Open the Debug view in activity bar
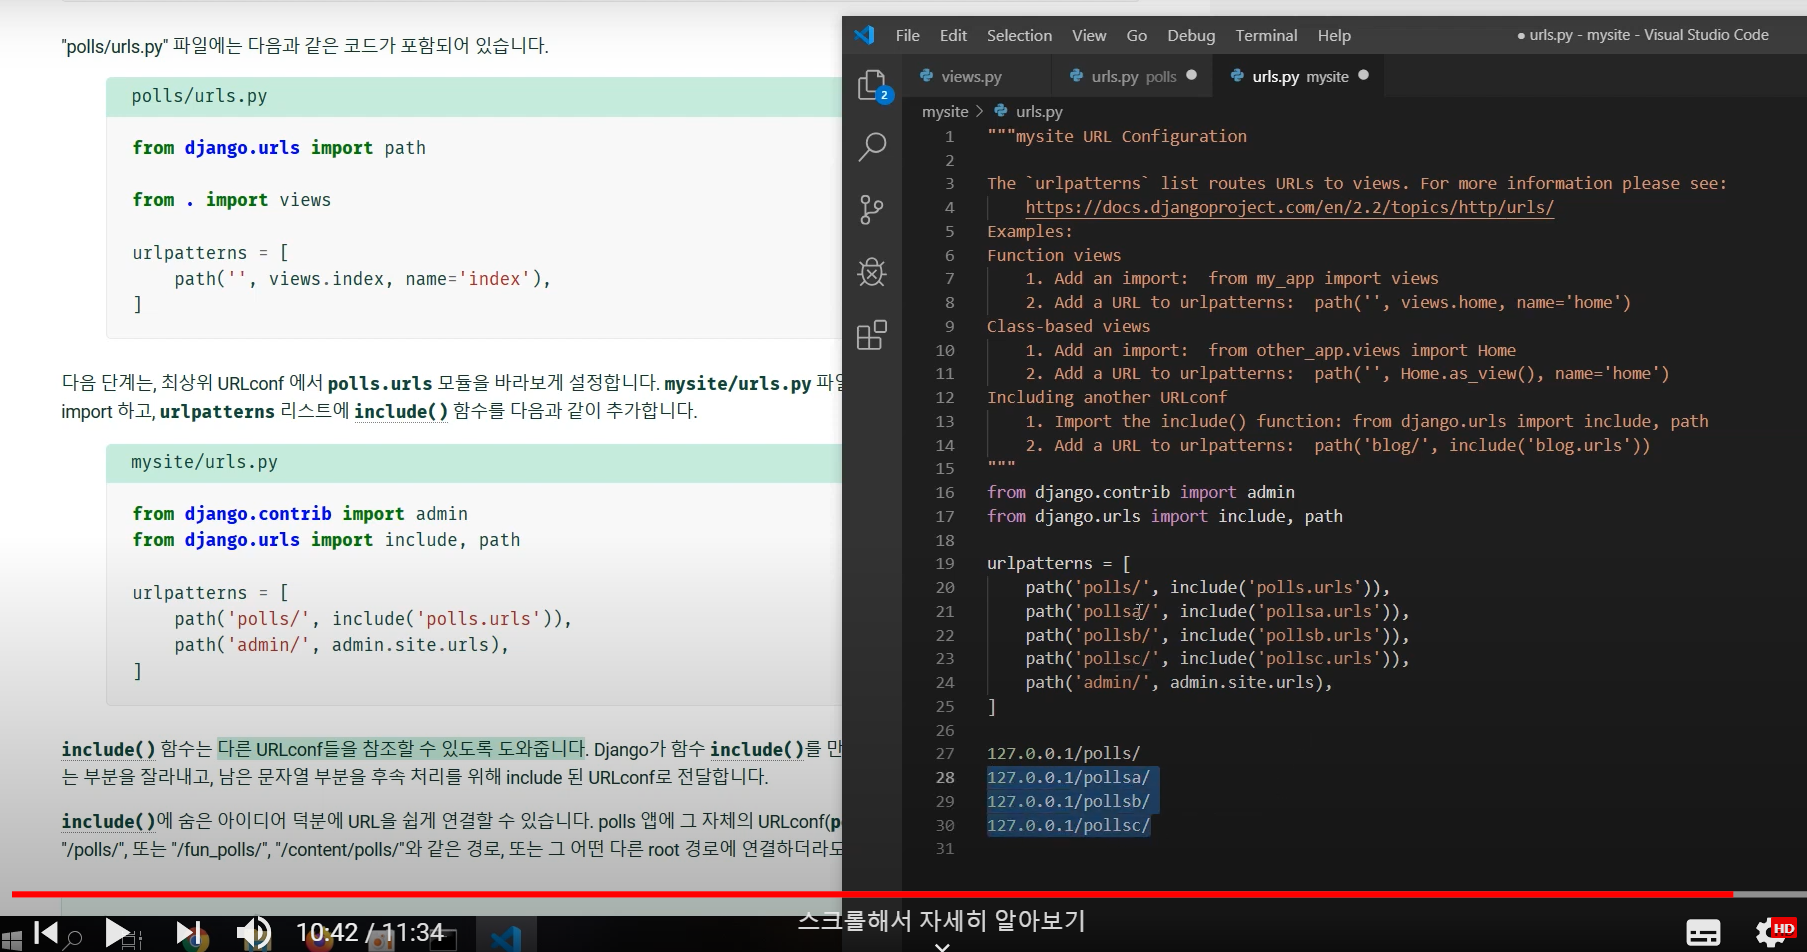1807x952 pixels. 872,272
